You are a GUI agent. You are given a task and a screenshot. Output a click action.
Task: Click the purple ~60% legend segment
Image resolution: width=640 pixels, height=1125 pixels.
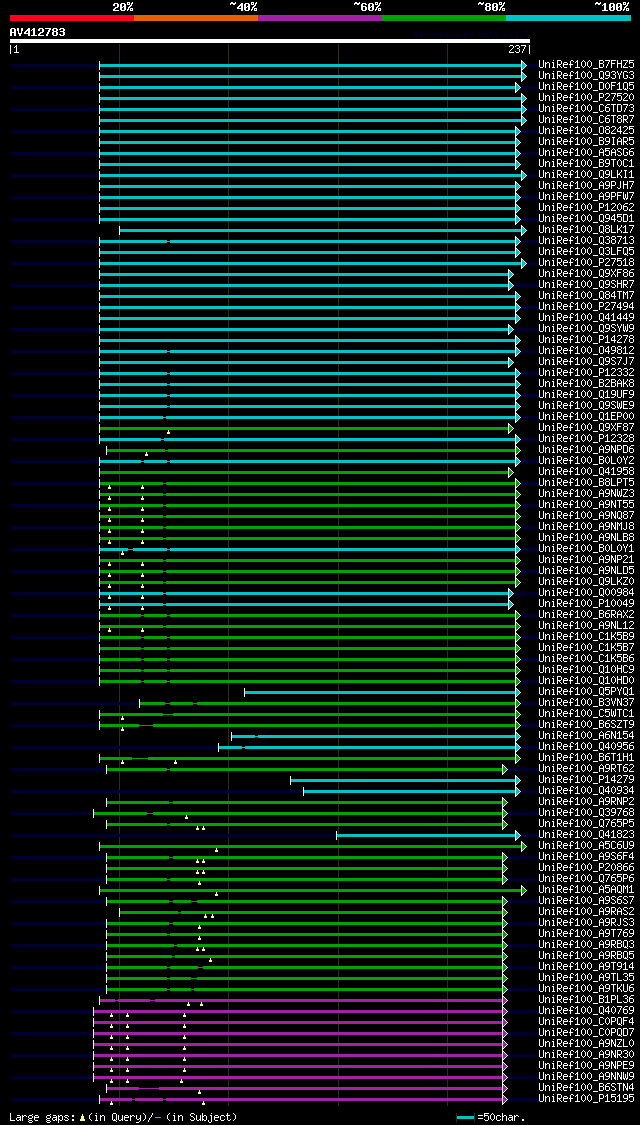[320, 17]
